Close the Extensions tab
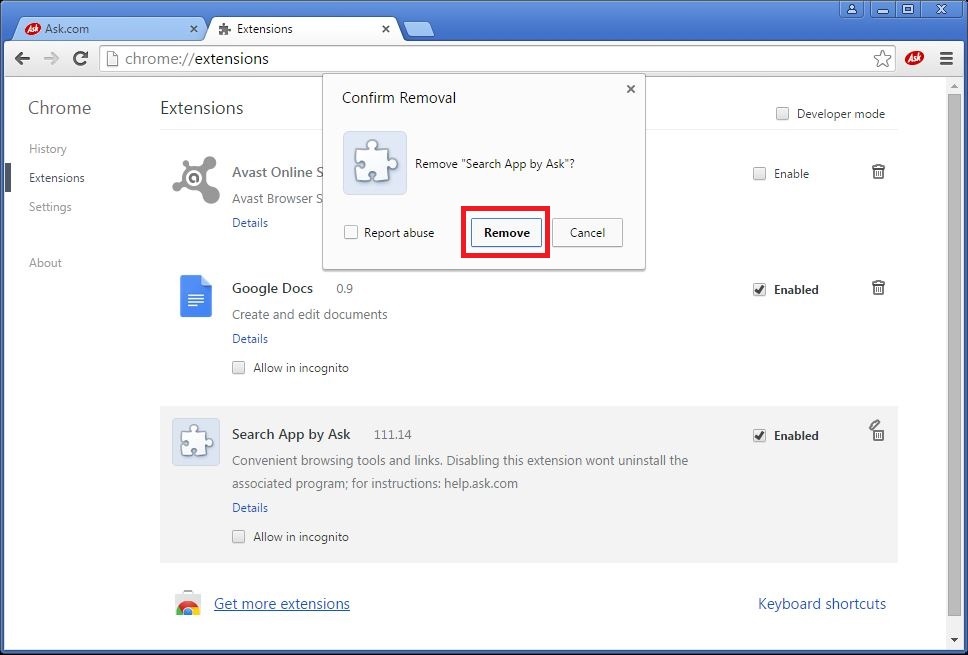 (386, 29)
